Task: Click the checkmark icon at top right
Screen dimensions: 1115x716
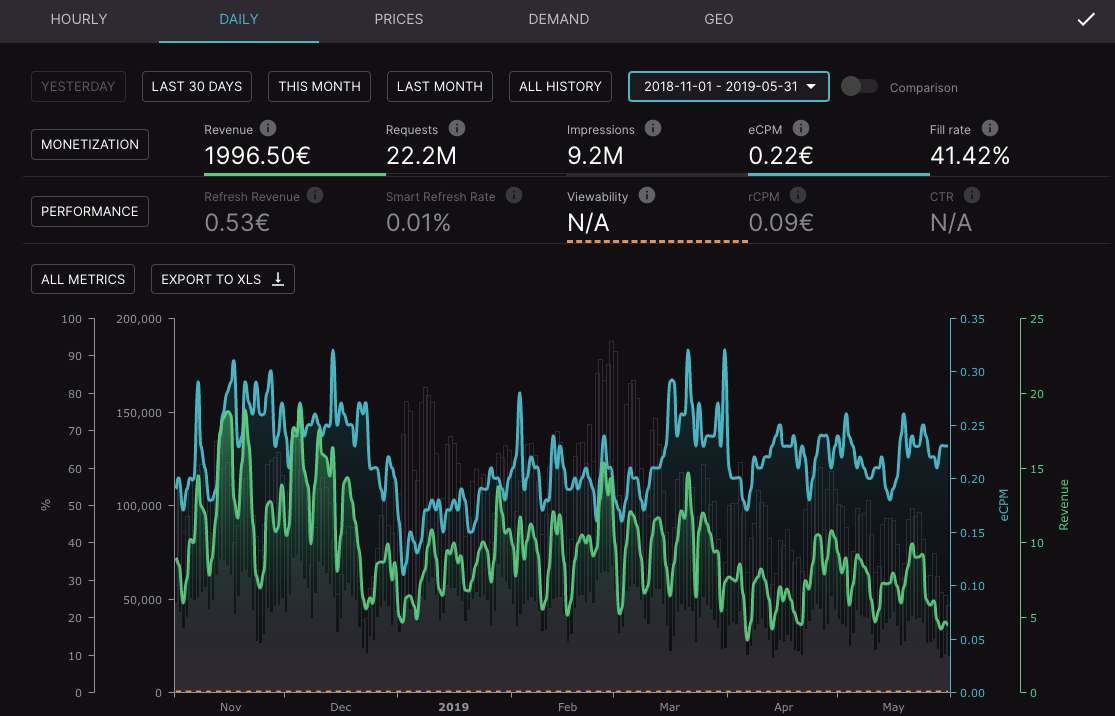Action: tap(1086, 19)
